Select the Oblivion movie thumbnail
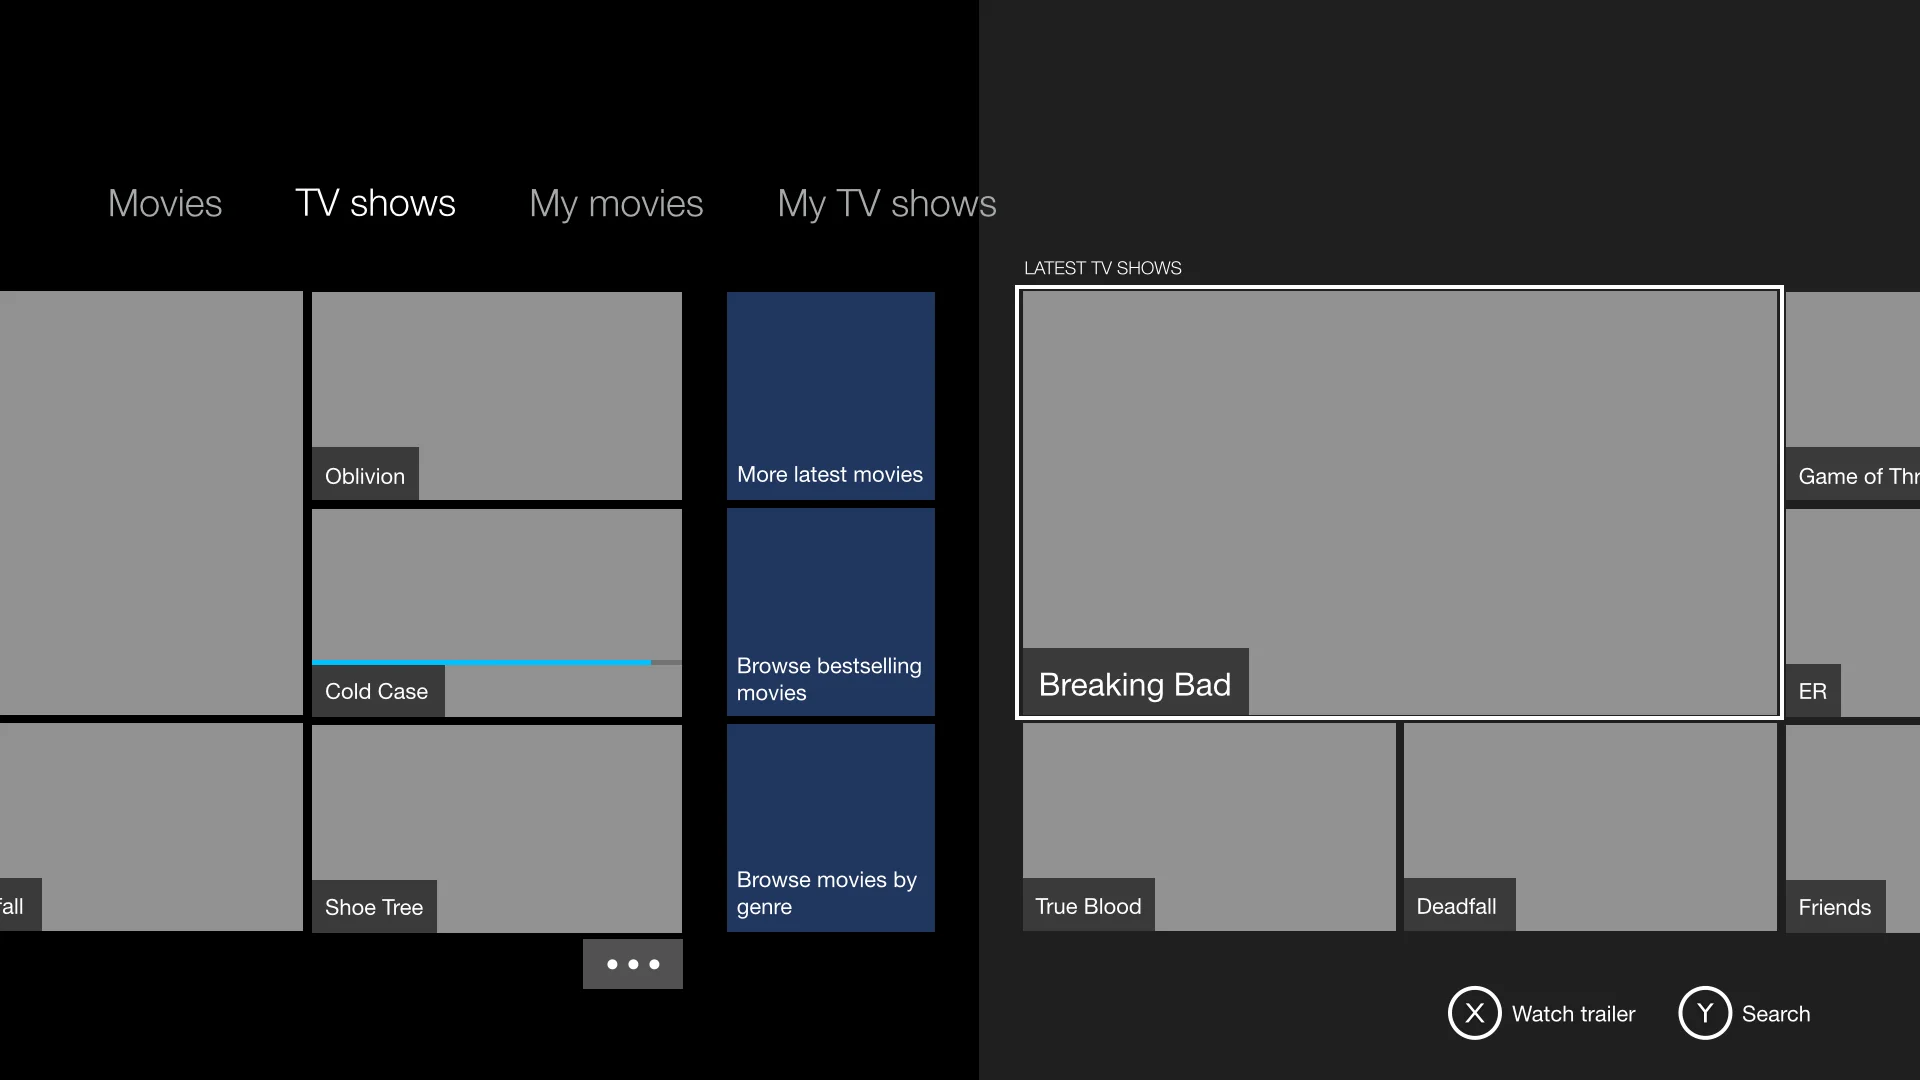The height and width of the screenshot is (1080, 1920). pyautogui.click(x=496, y=396)
